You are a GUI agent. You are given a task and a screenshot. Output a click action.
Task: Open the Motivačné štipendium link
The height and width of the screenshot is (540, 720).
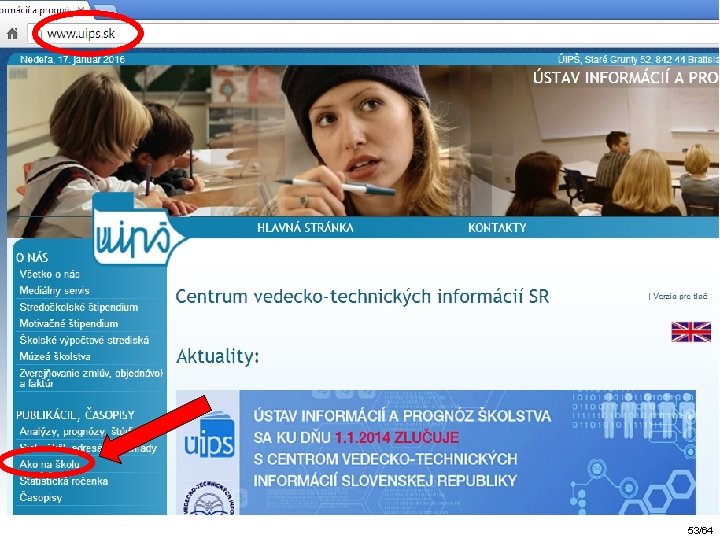pos(68,324)
